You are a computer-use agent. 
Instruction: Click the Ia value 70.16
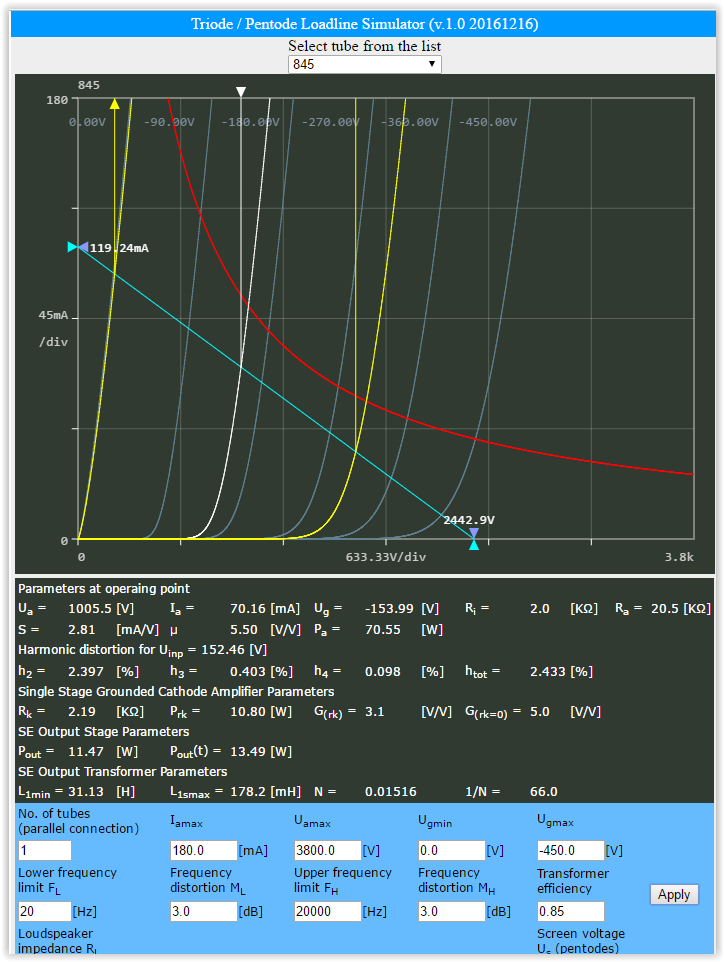point(248,609)
